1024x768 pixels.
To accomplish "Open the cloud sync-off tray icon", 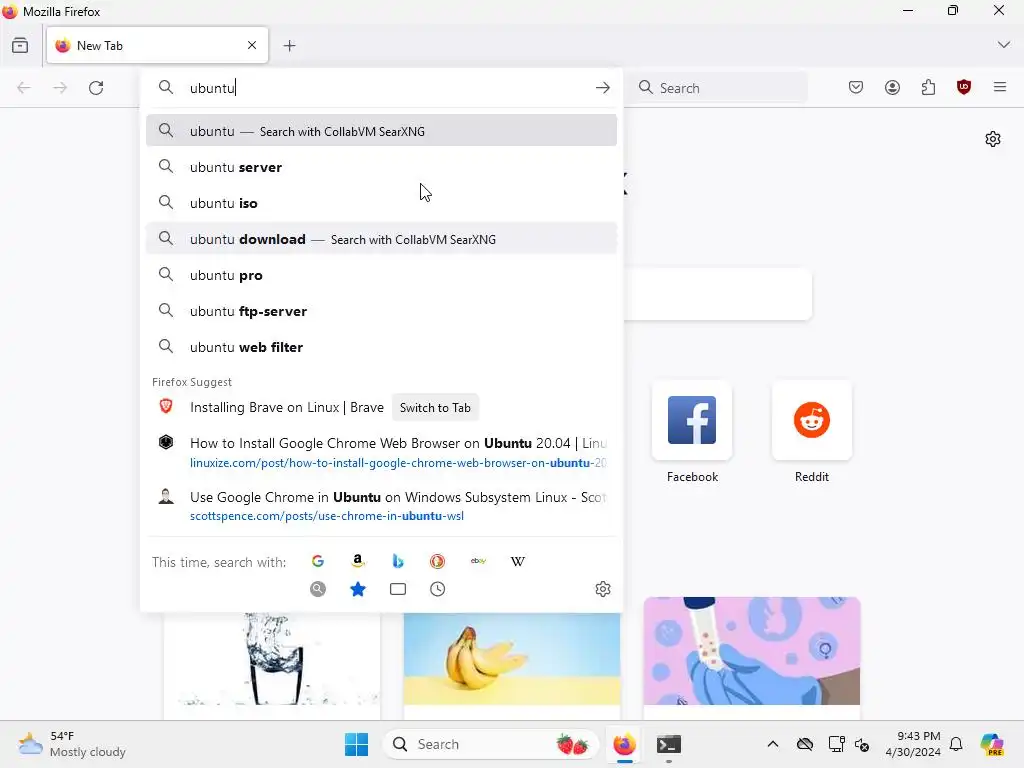I will (x=805, y=744).
